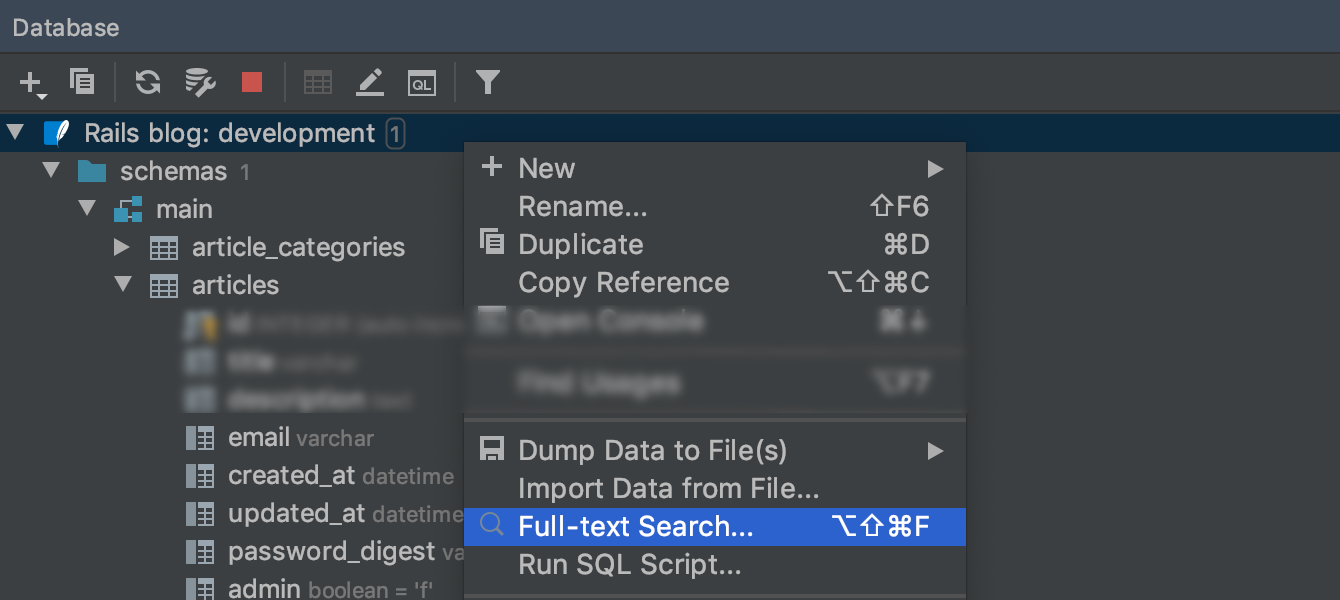Click the filter funnel icon
1340x600 pixels.
pyautogui.click(x=487, y=82)
